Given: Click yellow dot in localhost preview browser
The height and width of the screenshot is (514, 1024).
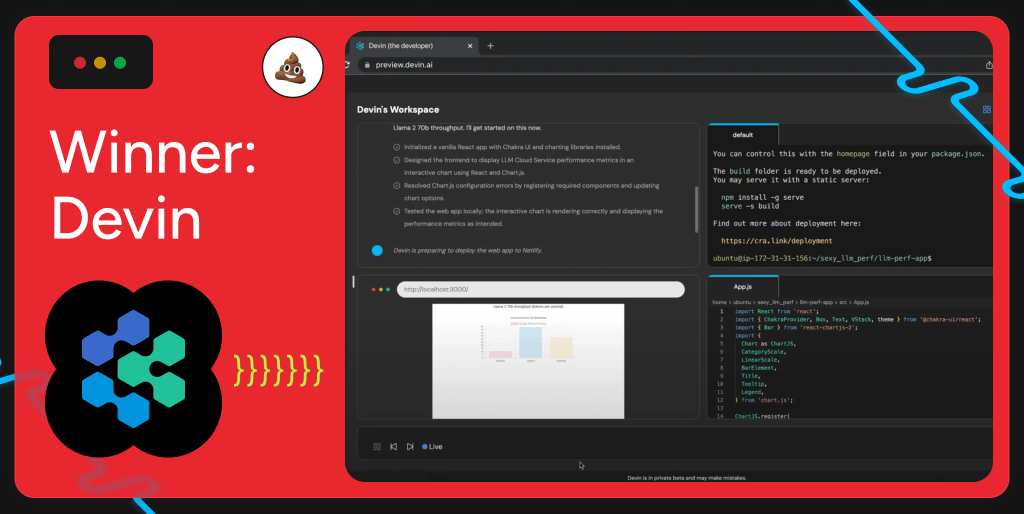Looking at the screenshot, I should (381, 289).
